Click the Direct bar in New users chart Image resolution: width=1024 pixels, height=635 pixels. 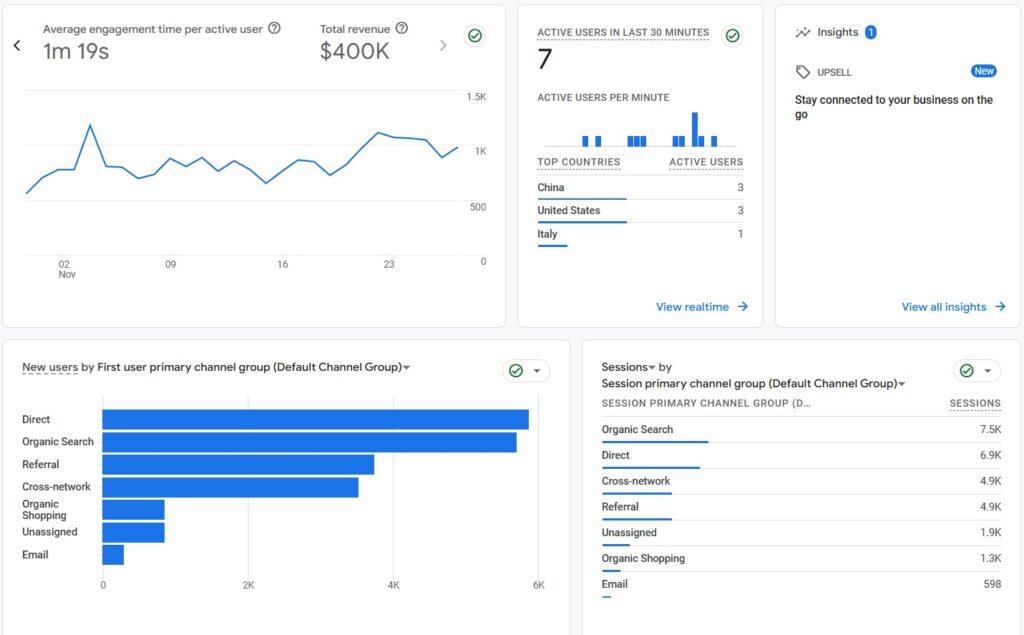(x=315, y=420)
